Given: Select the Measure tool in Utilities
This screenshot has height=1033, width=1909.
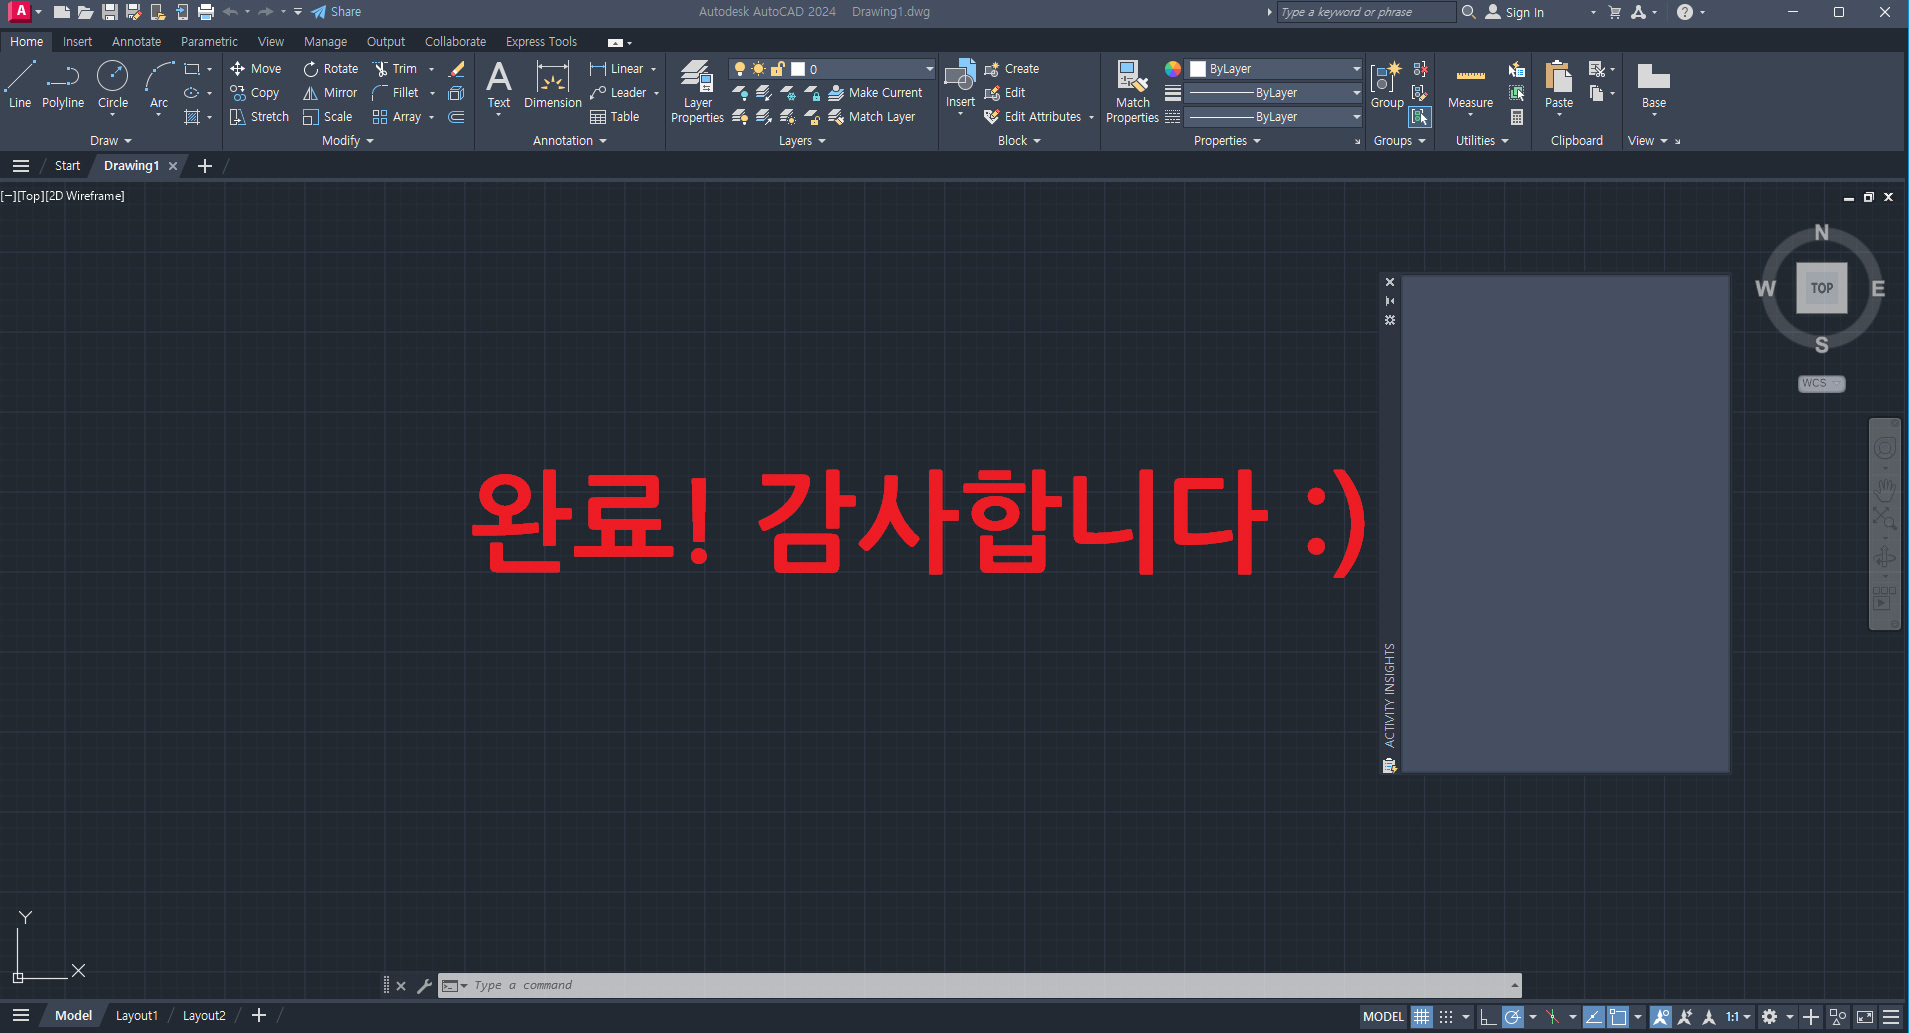Looking at the screenshot, I should pyautogui.click(x=1469, y=85).
